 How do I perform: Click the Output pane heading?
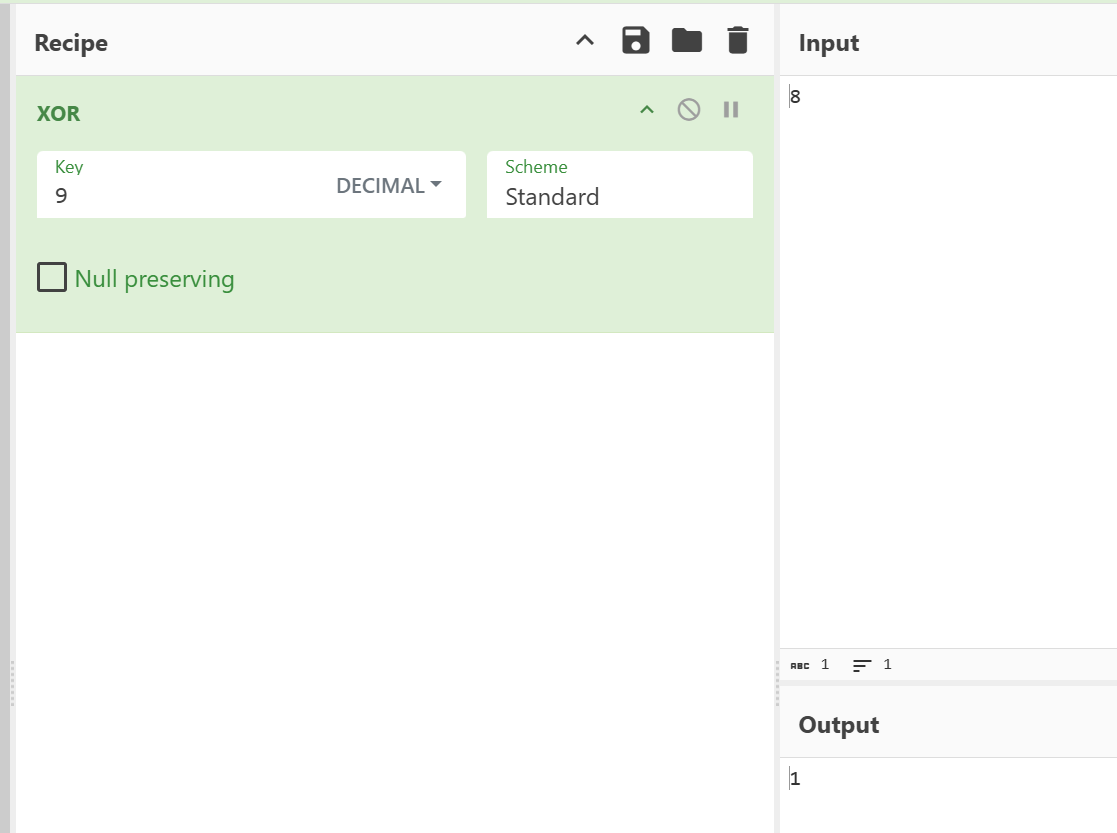(838, 725)
